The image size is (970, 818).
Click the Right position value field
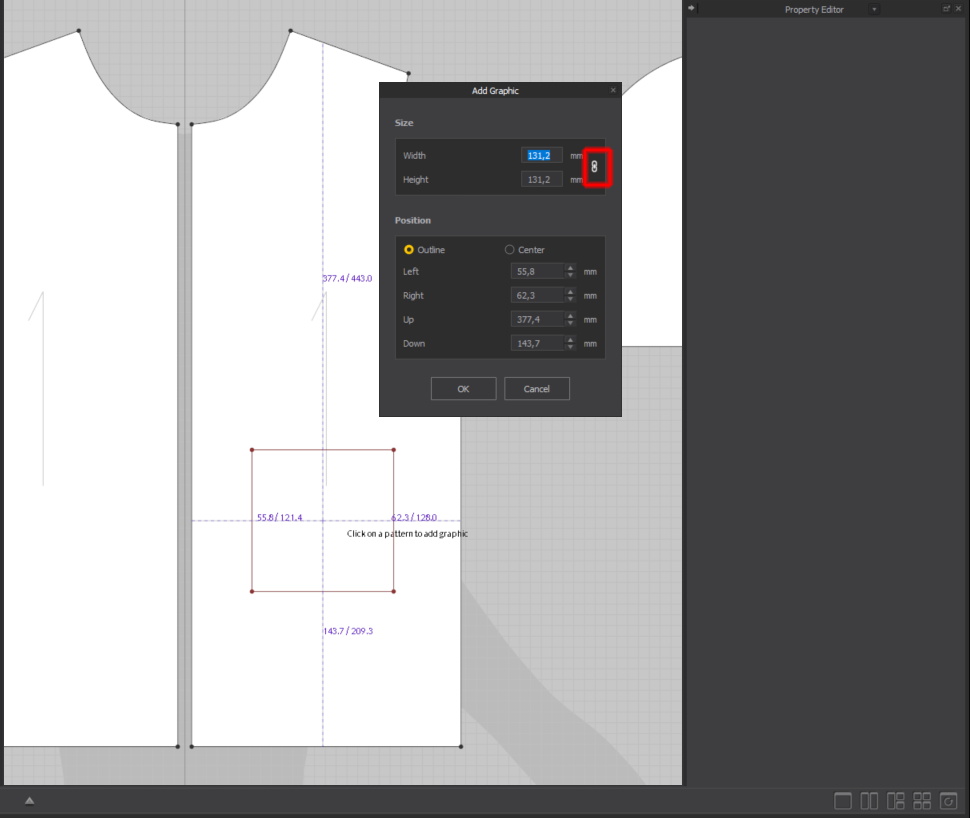click(x=537, y=295)
